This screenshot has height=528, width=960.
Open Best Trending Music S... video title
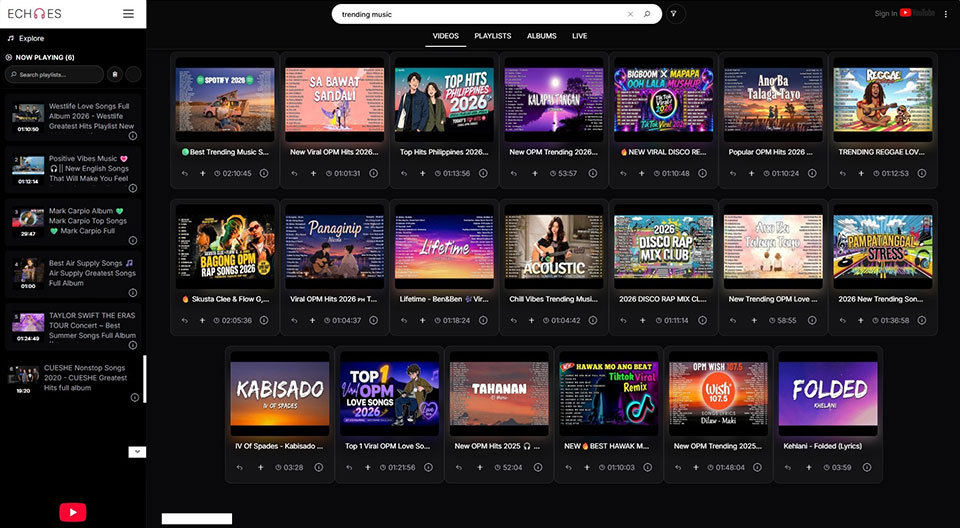pyautogui.click(x=225, y=152)
